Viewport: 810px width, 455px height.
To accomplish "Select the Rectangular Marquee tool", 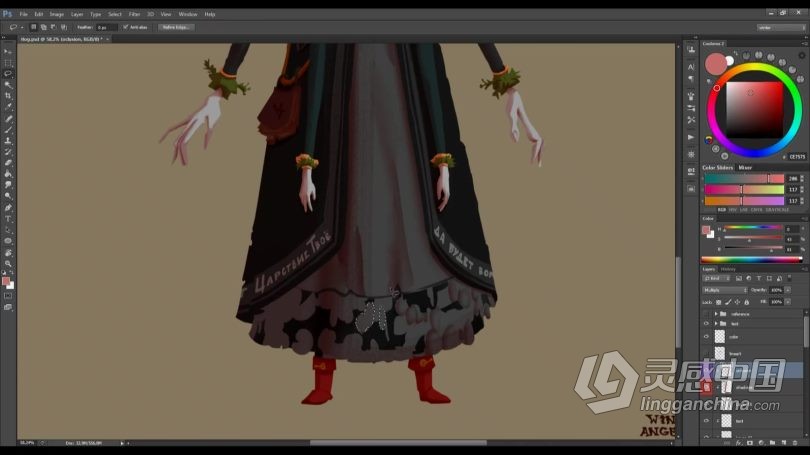I will coord(8,63).
